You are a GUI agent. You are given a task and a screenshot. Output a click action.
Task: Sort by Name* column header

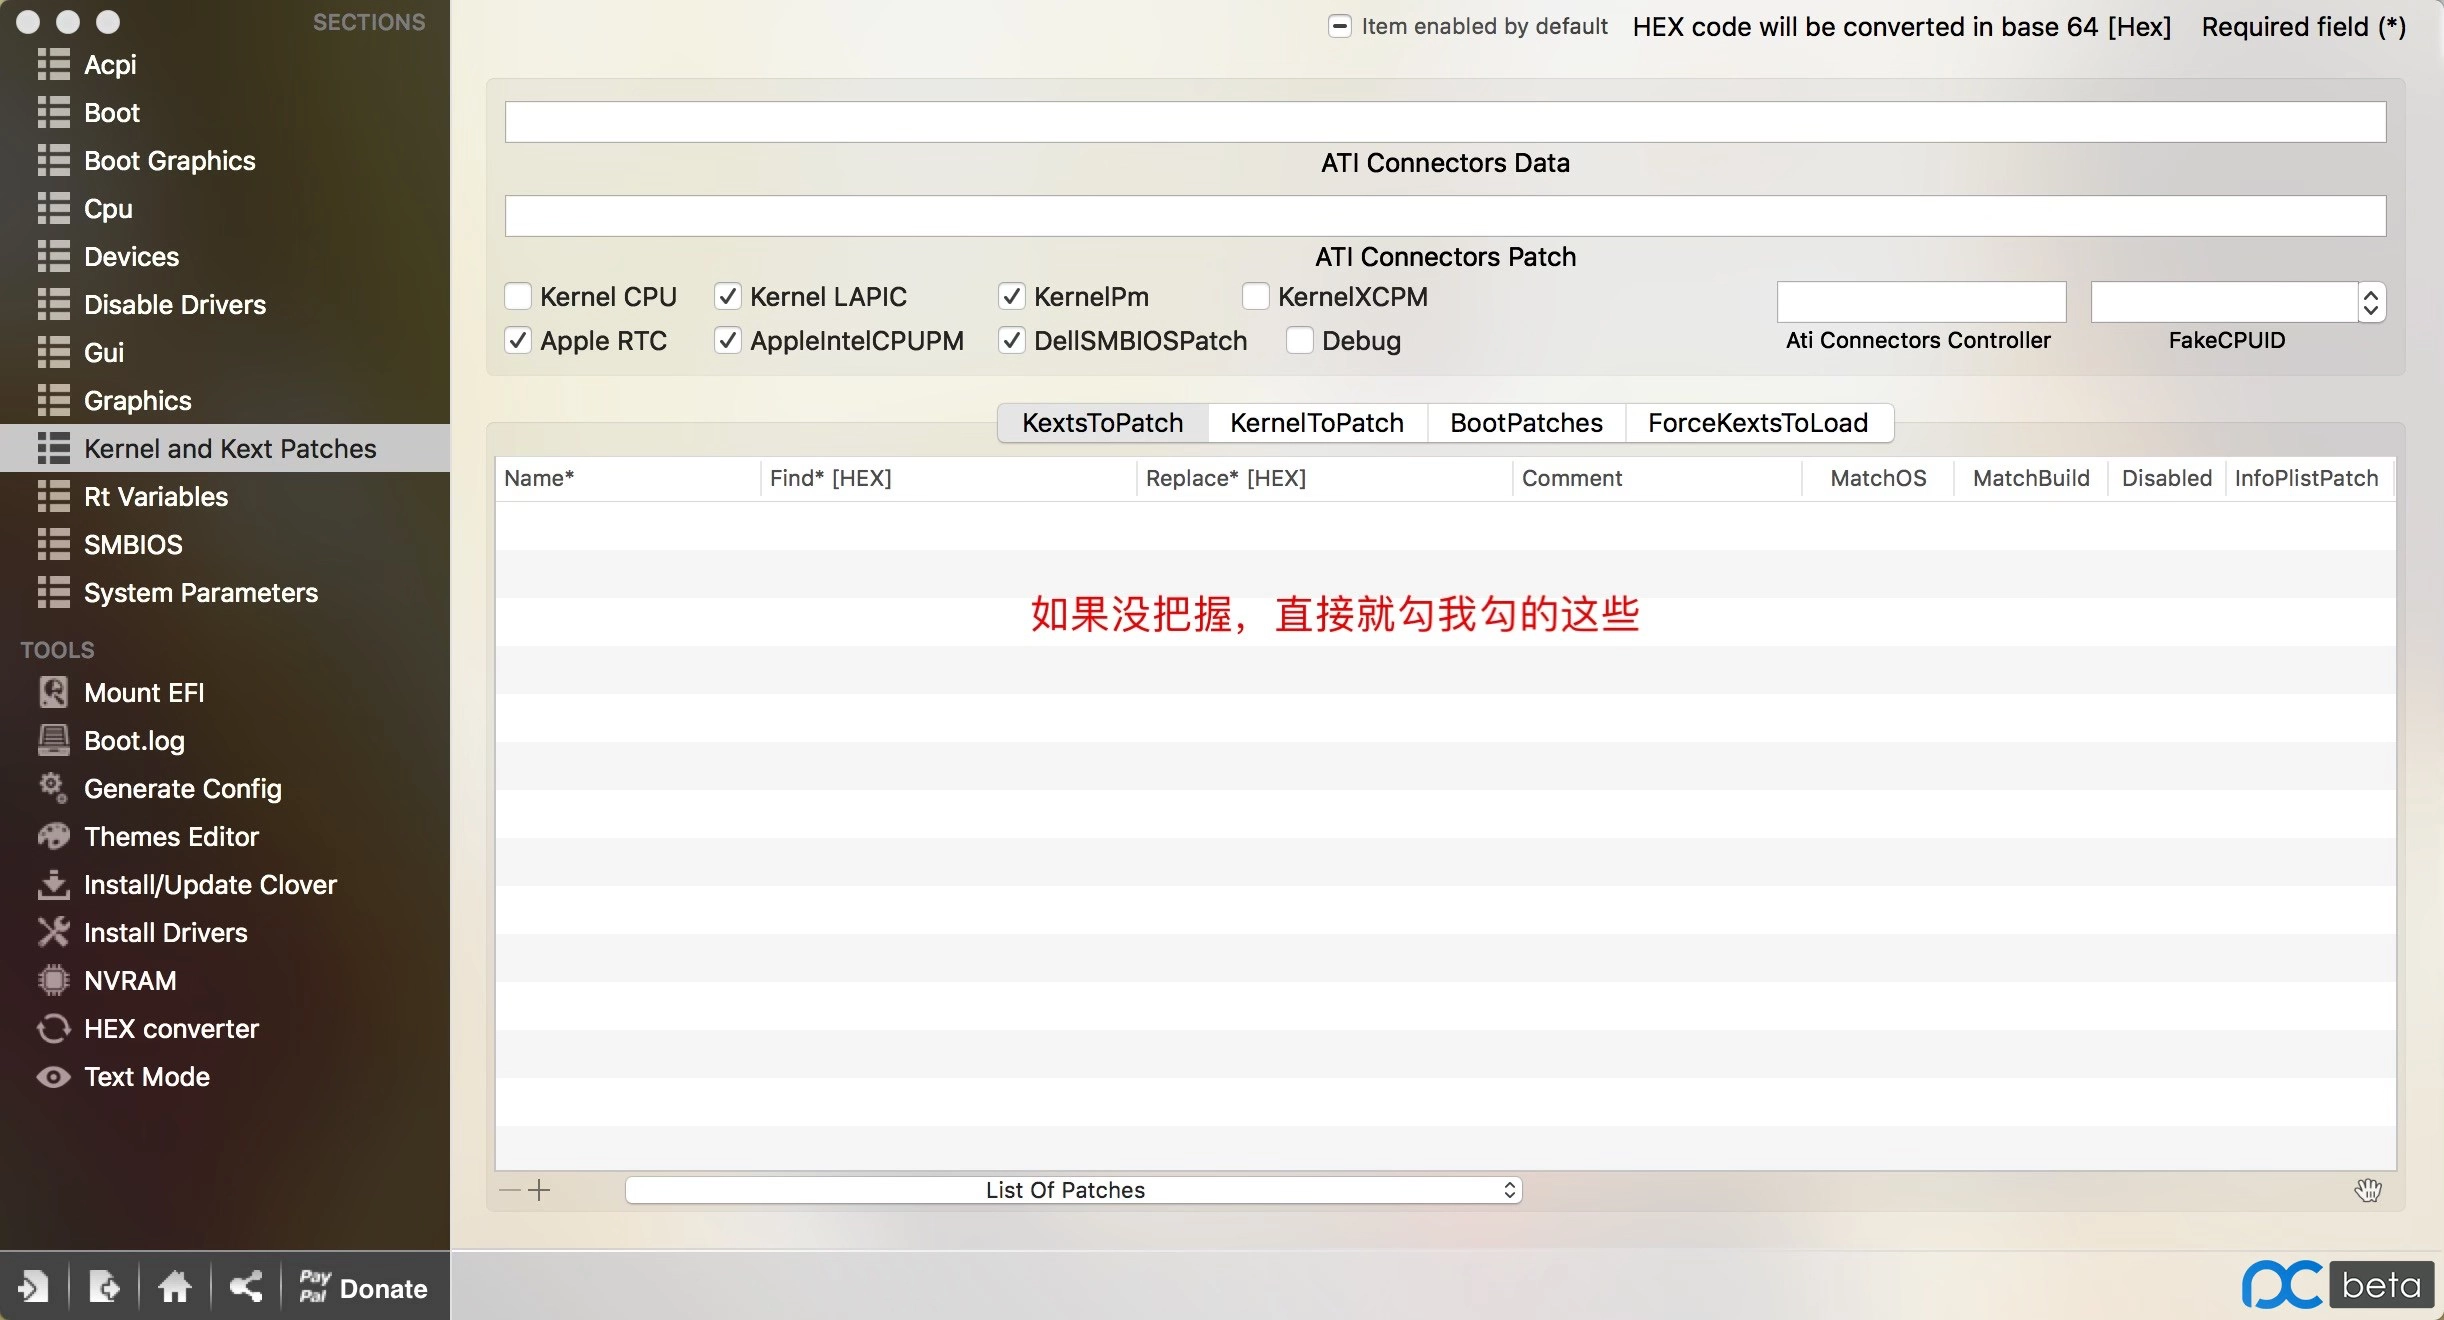click(628, 478)
